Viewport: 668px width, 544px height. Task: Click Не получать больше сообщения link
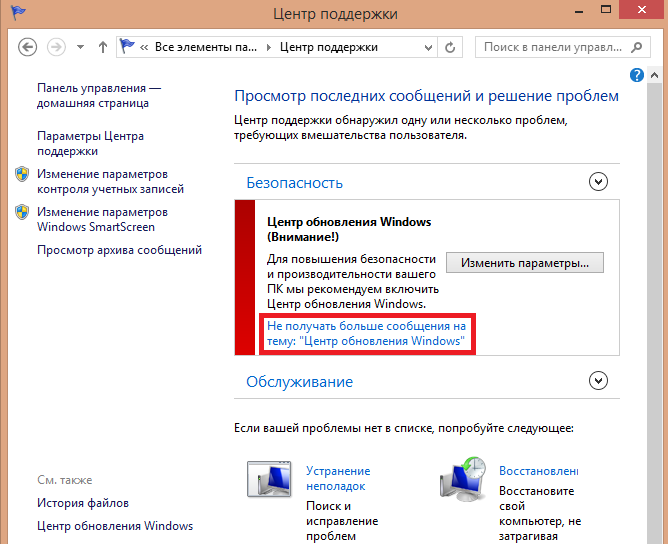pos(366,334)
